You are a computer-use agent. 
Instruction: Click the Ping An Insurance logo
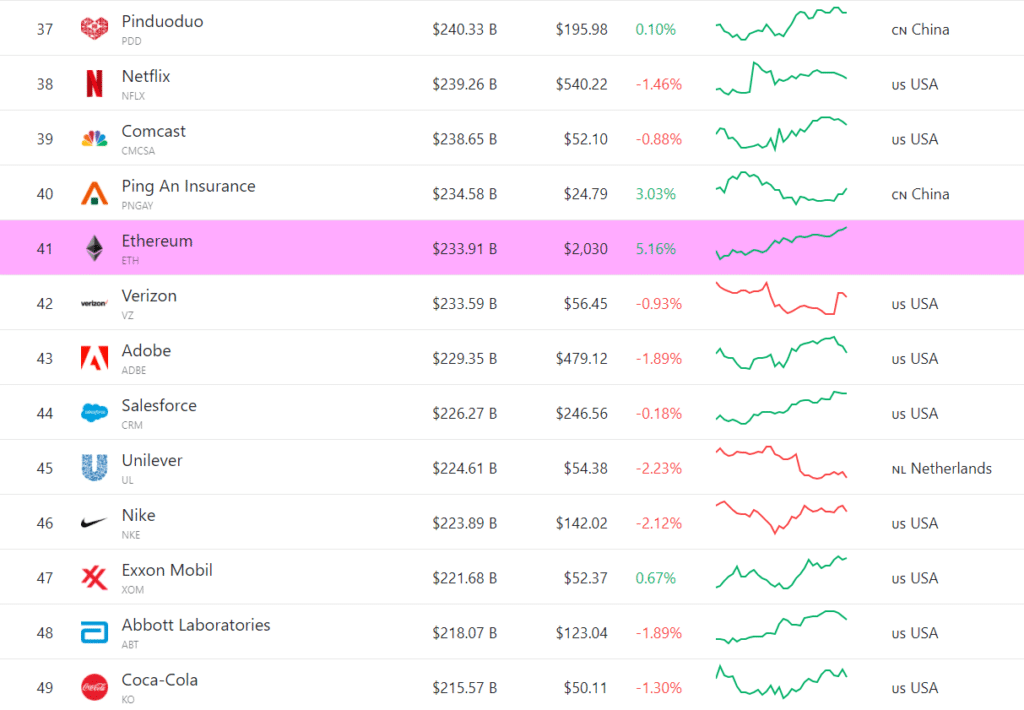tap(94, 193)
